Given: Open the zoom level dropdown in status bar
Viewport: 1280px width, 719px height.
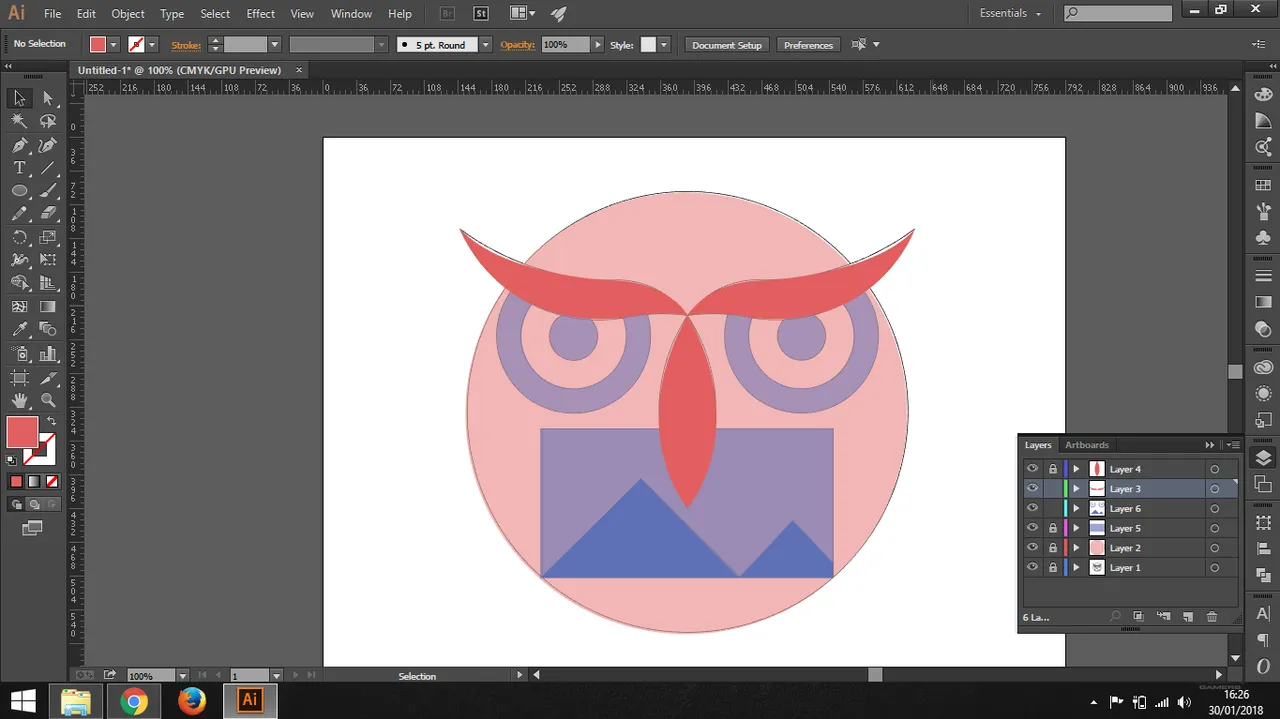Looking at the screenshot, I should tap(182, 676).
